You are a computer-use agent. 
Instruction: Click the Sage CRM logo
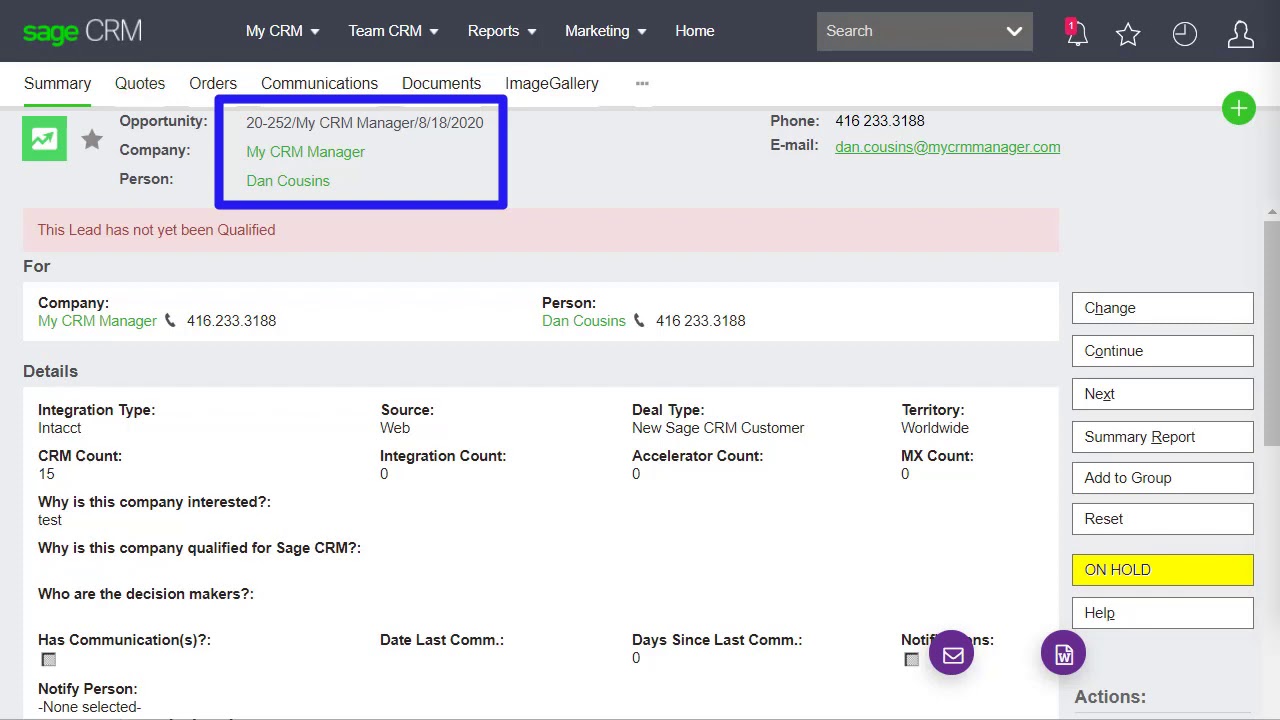pos(82,32)
